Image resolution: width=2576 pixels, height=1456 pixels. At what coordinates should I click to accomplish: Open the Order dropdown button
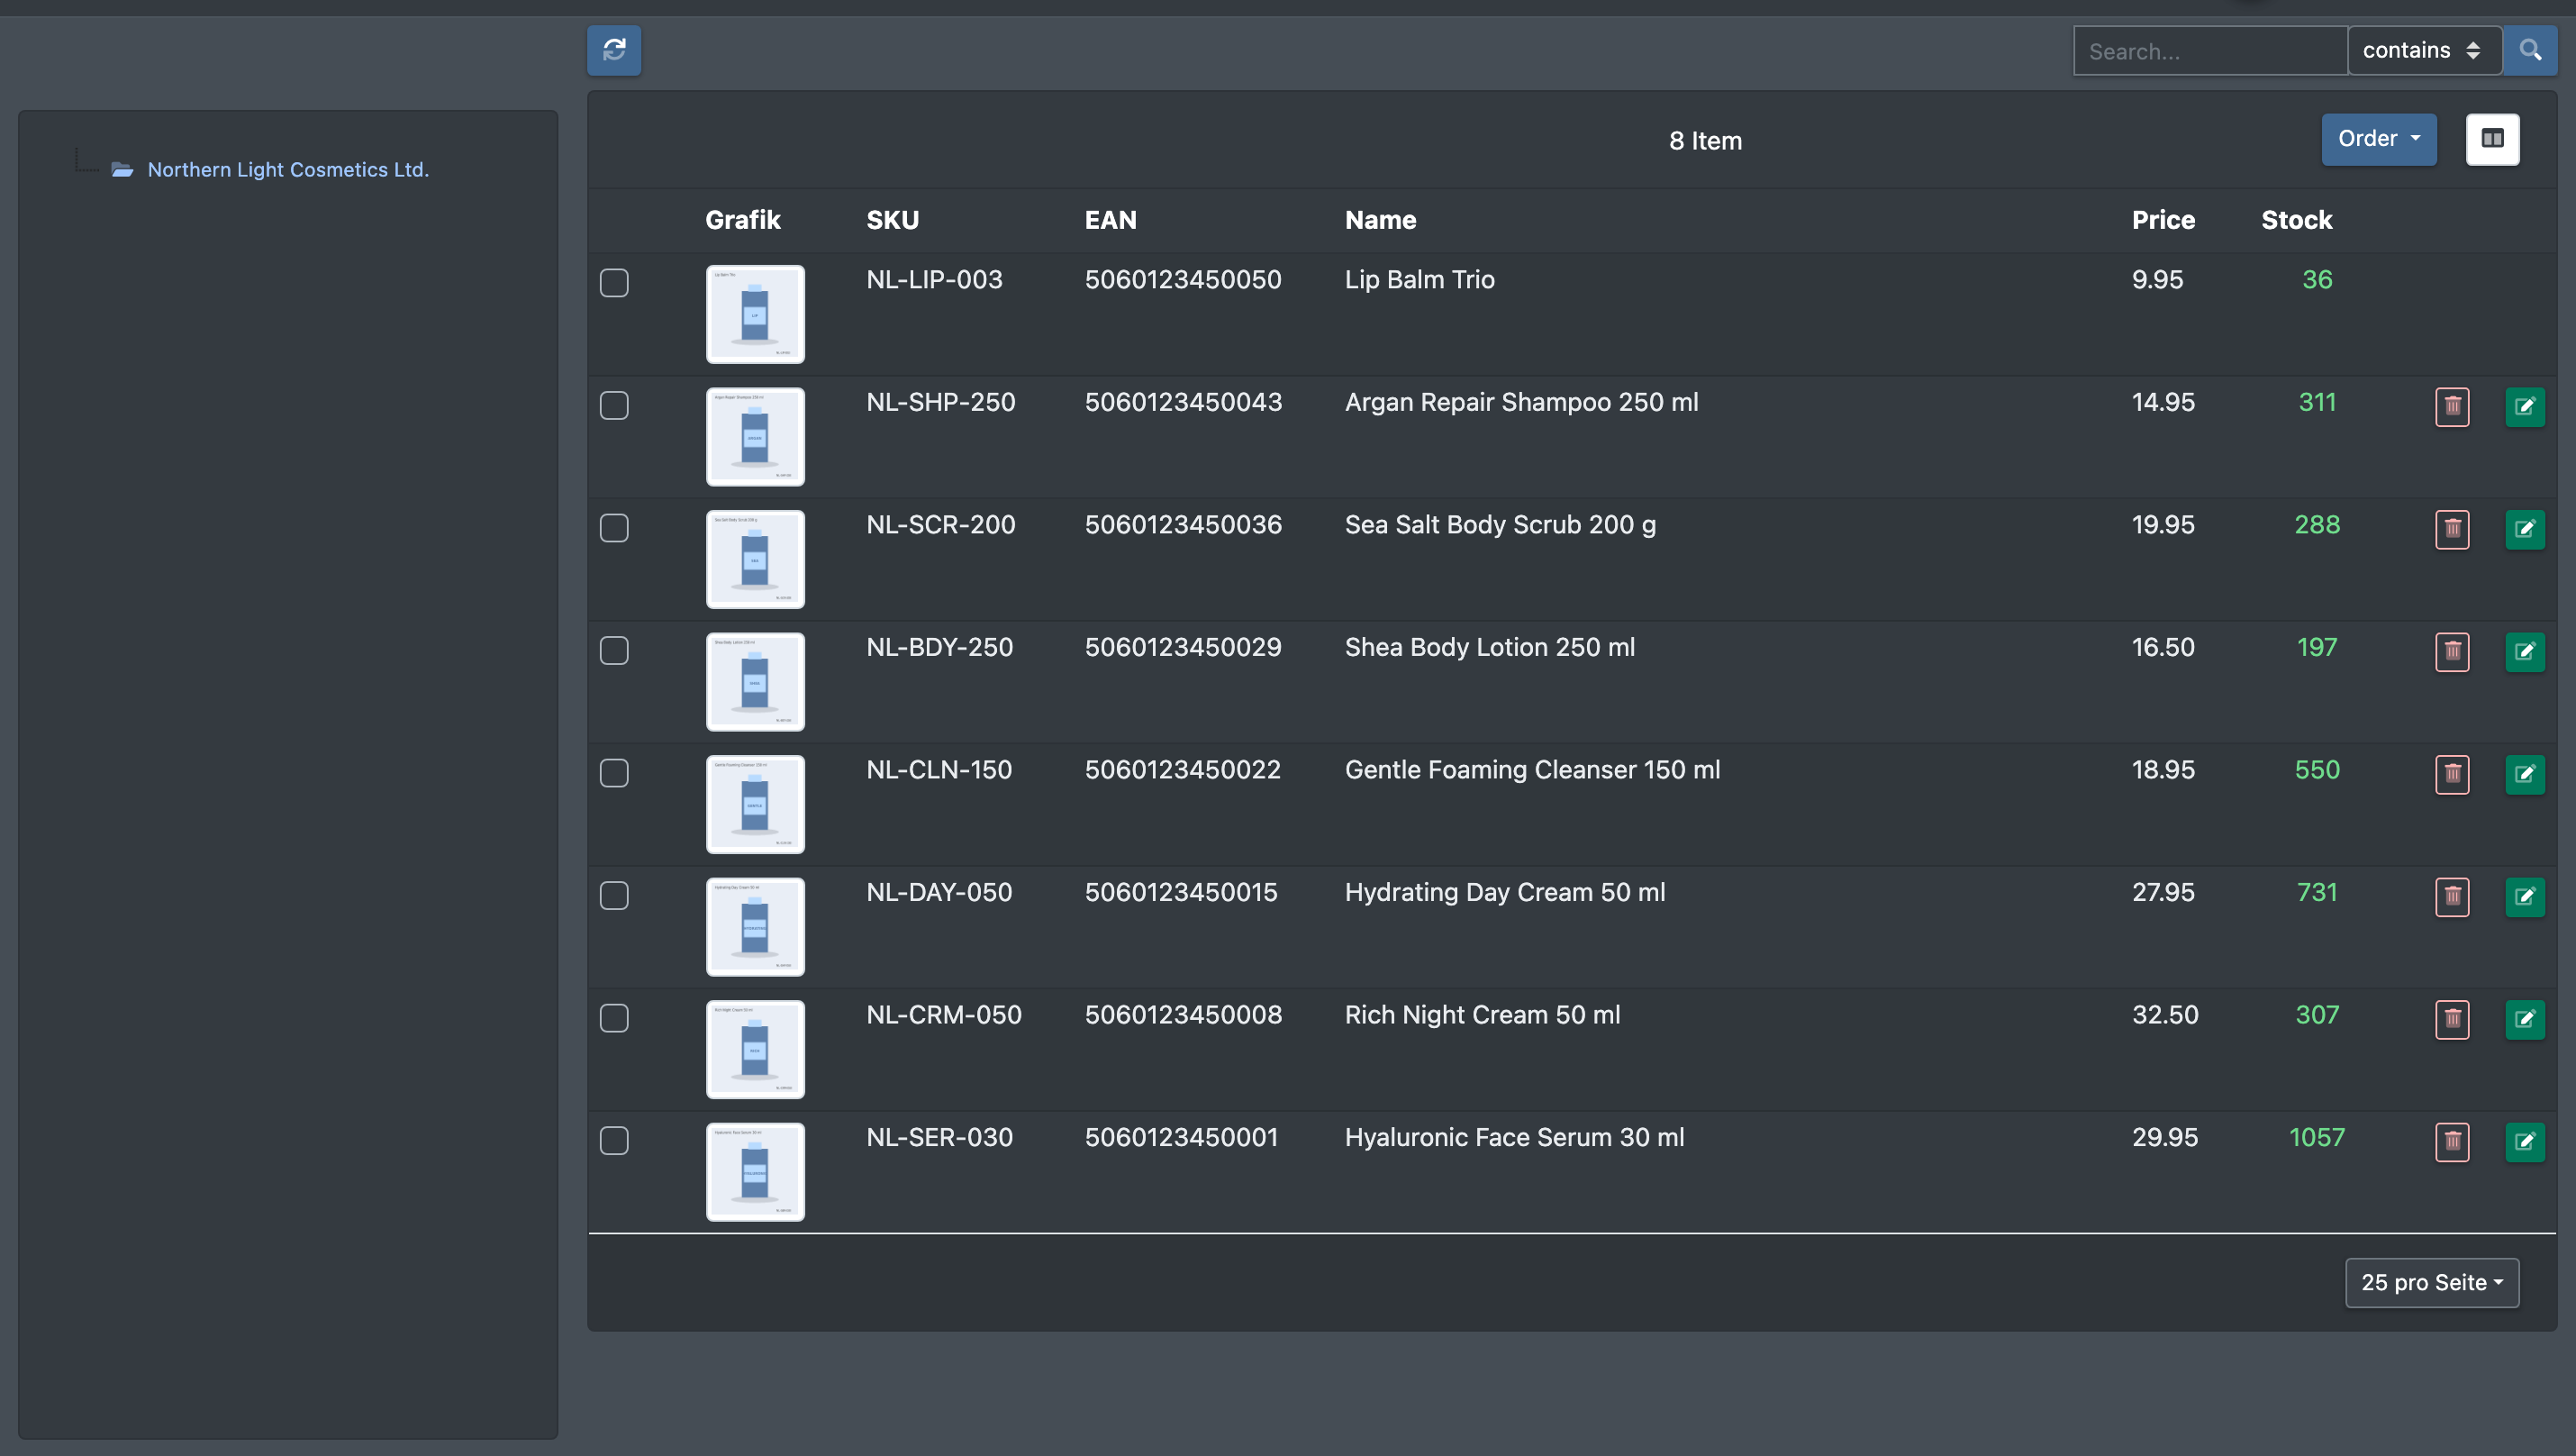(x=2378, y=139)
